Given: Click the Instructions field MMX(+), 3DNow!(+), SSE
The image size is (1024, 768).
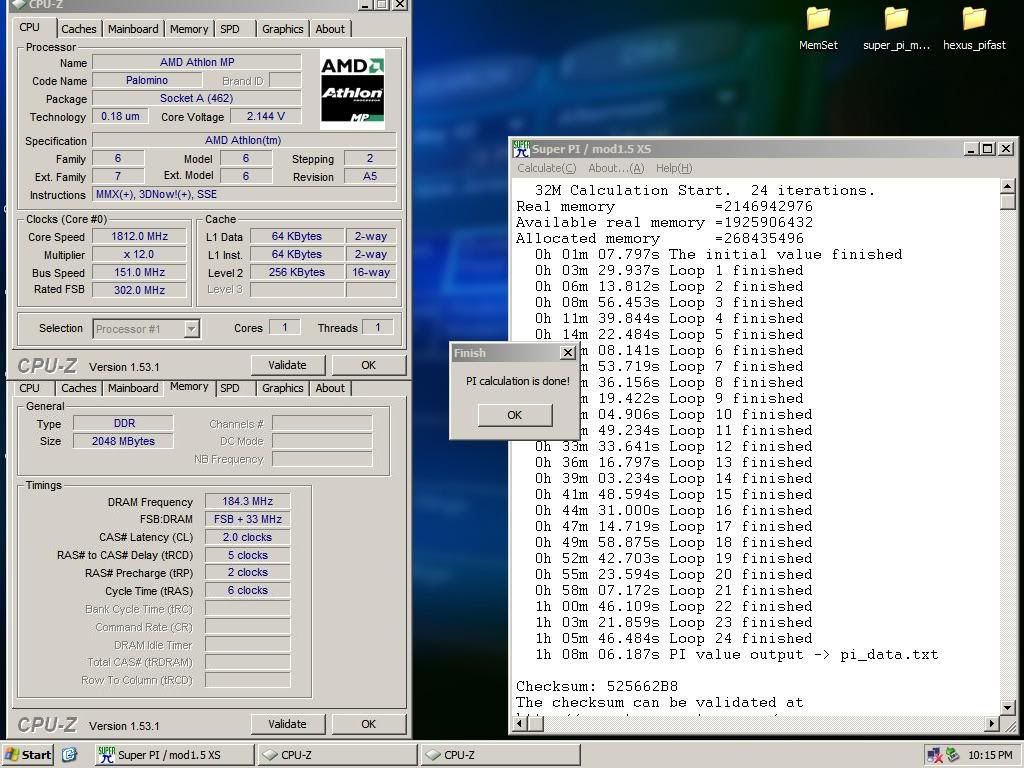Looking at the screenshot, I should [x=244, y=194].
